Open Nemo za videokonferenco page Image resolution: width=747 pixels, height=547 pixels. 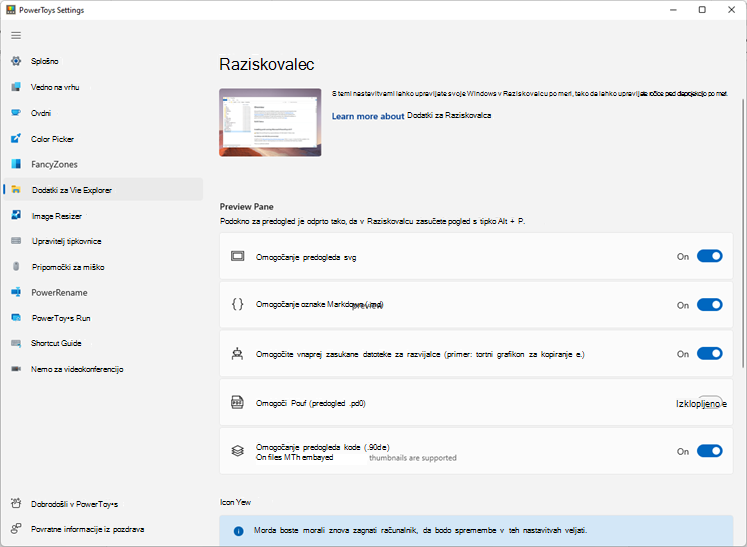pyautogui.click(x=103, y=369)
